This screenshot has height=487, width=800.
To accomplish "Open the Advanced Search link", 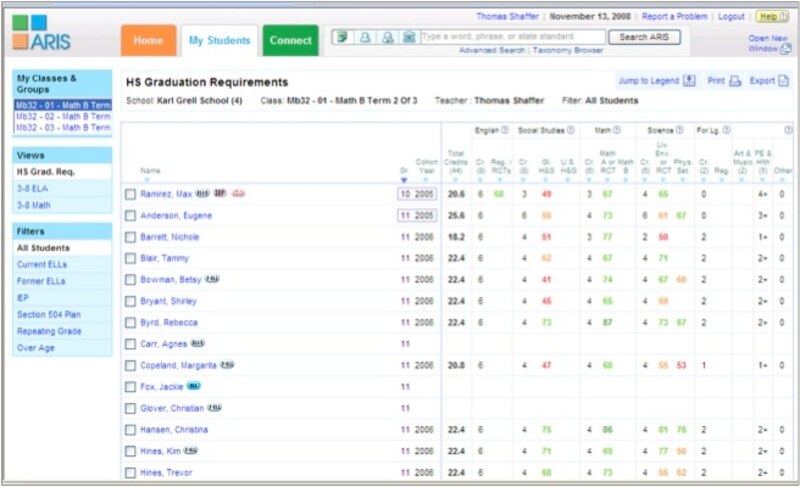I will click(491, 50).
